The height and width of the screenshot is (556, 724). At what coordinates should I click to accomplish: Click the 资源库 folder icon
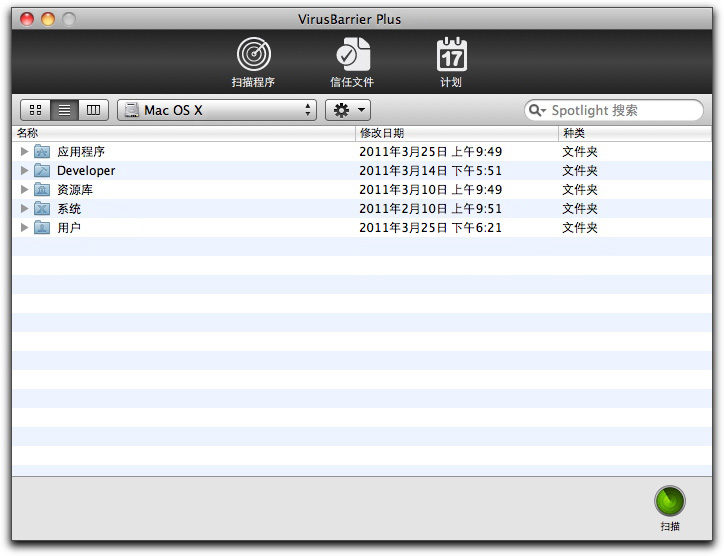pos(42,189)
